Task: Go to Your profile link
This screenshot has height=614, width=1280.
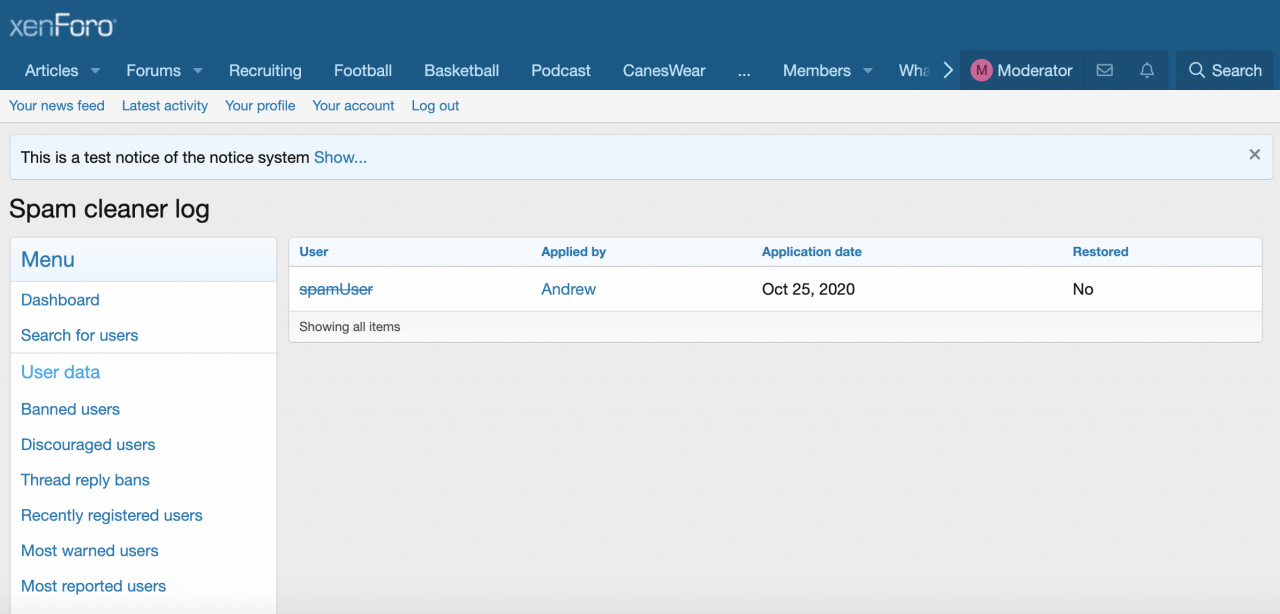Action: click(260, 106)
